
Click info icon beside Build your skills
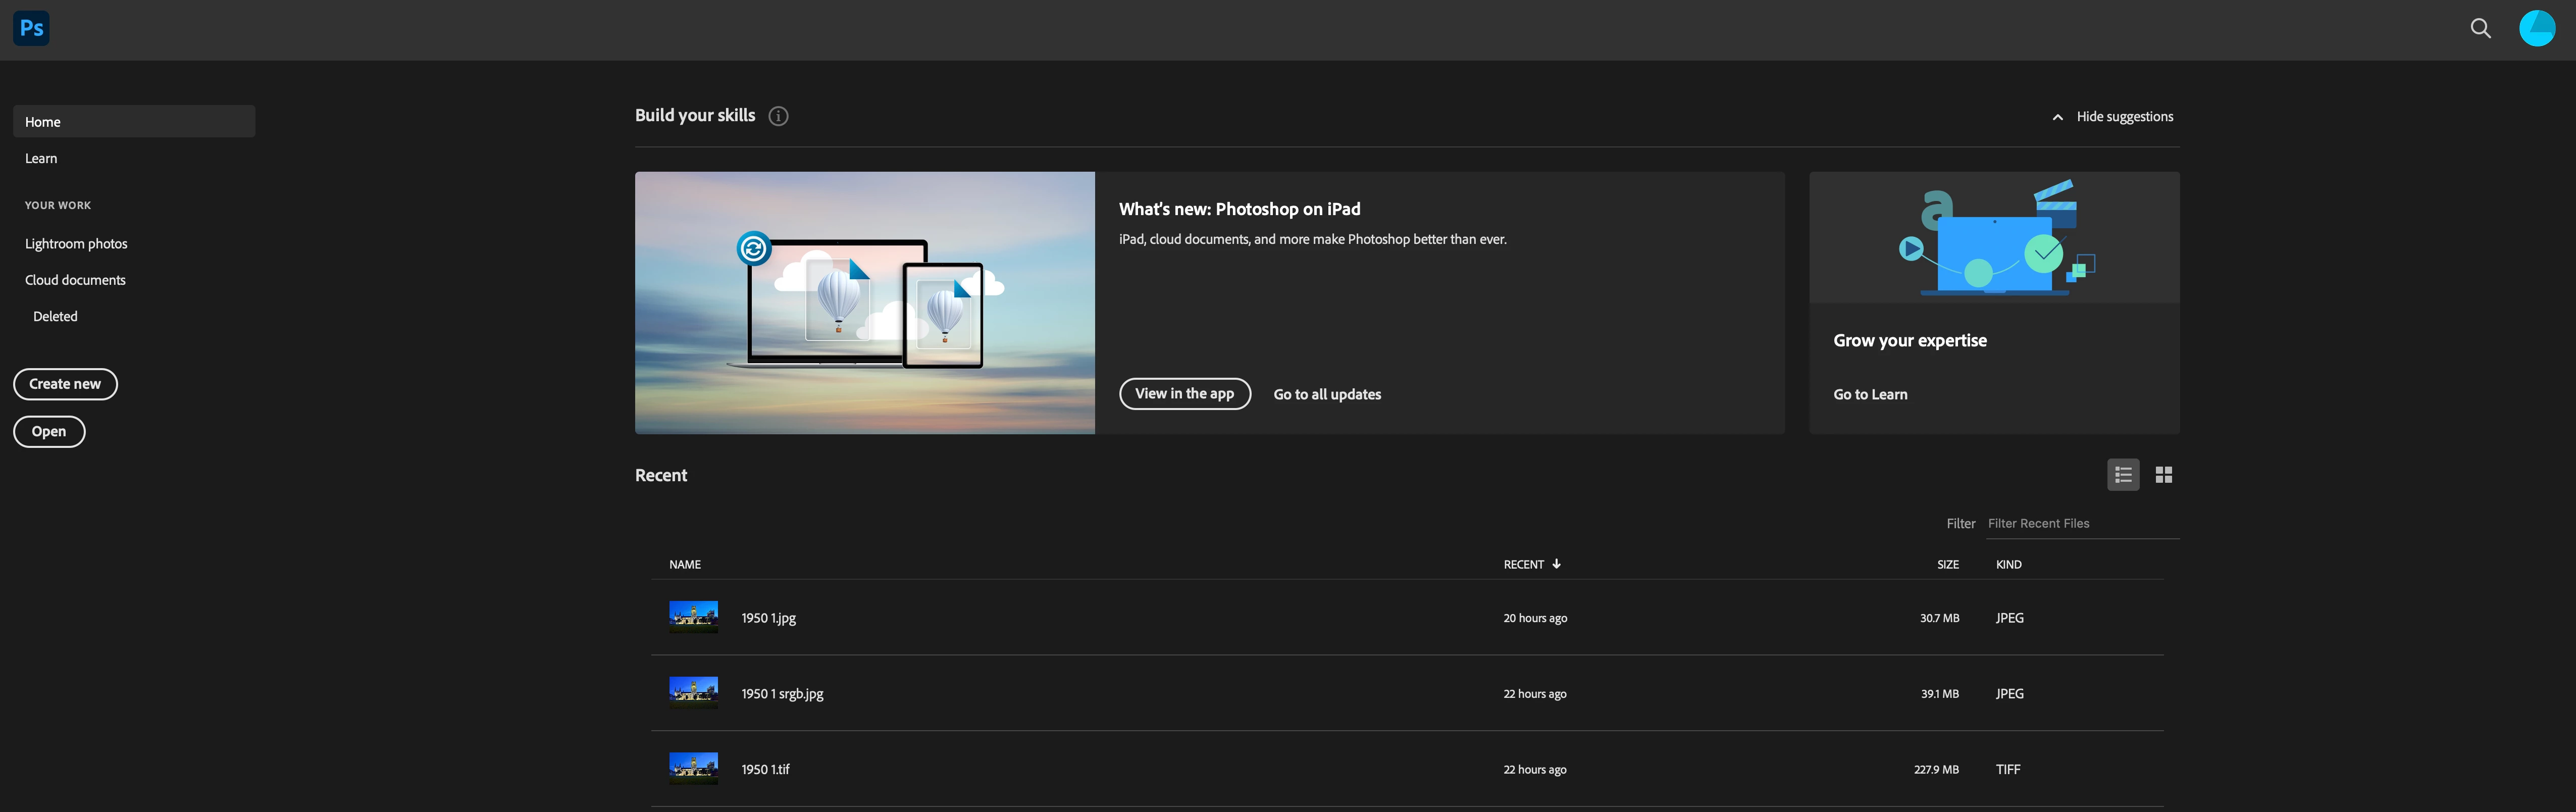[x=778, y=116]
